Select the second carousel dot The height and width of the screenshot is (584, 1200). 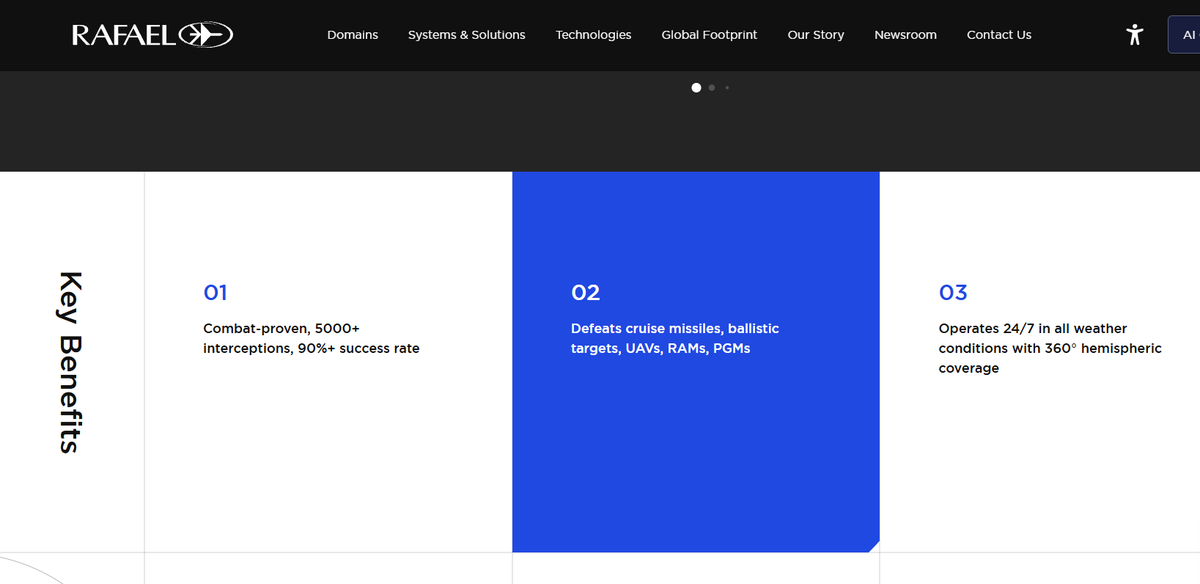tap(712, 88)
